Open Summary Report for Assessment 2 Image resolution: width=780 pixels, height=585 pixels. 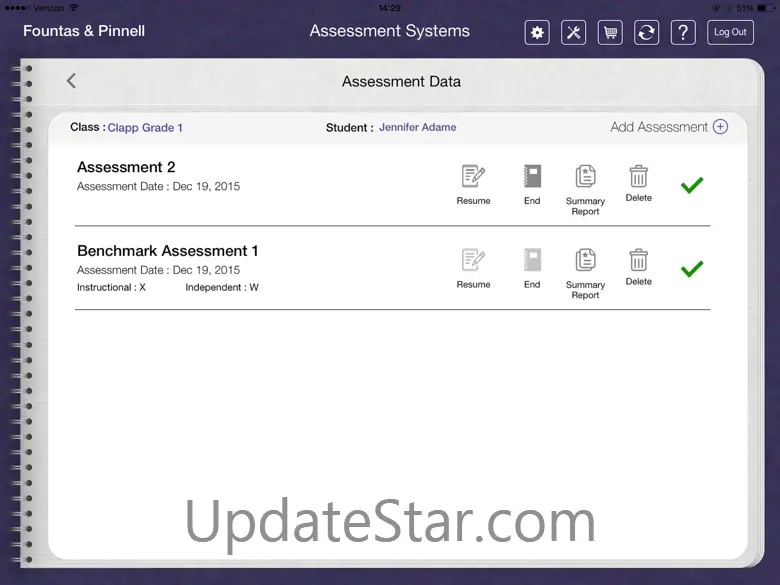pyautogui.click(x=585, y=190)
